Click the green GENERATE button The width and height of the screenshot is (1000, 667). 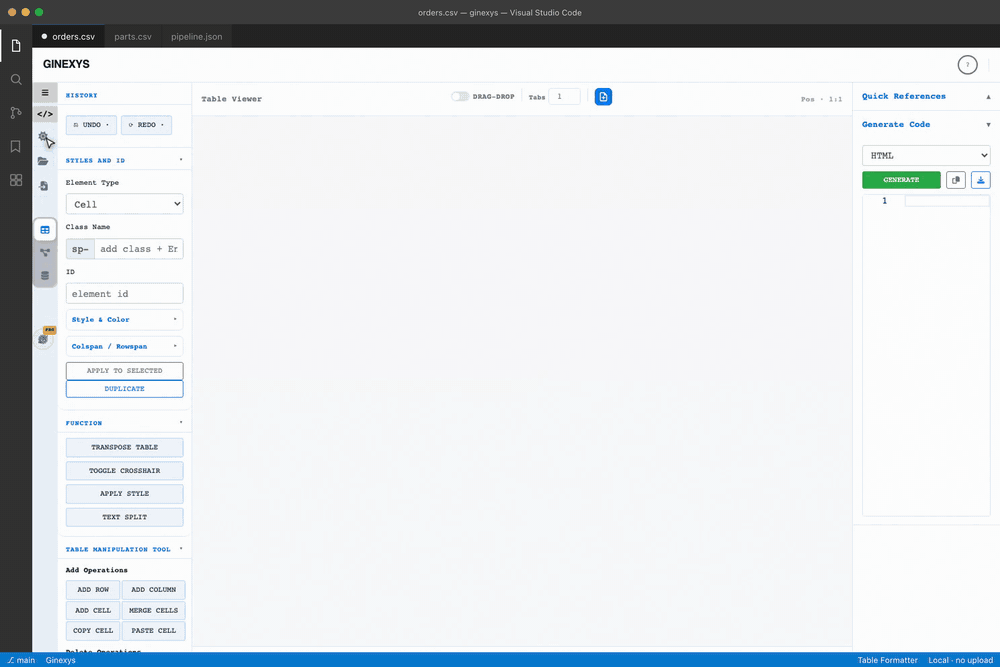pos(901,180)
